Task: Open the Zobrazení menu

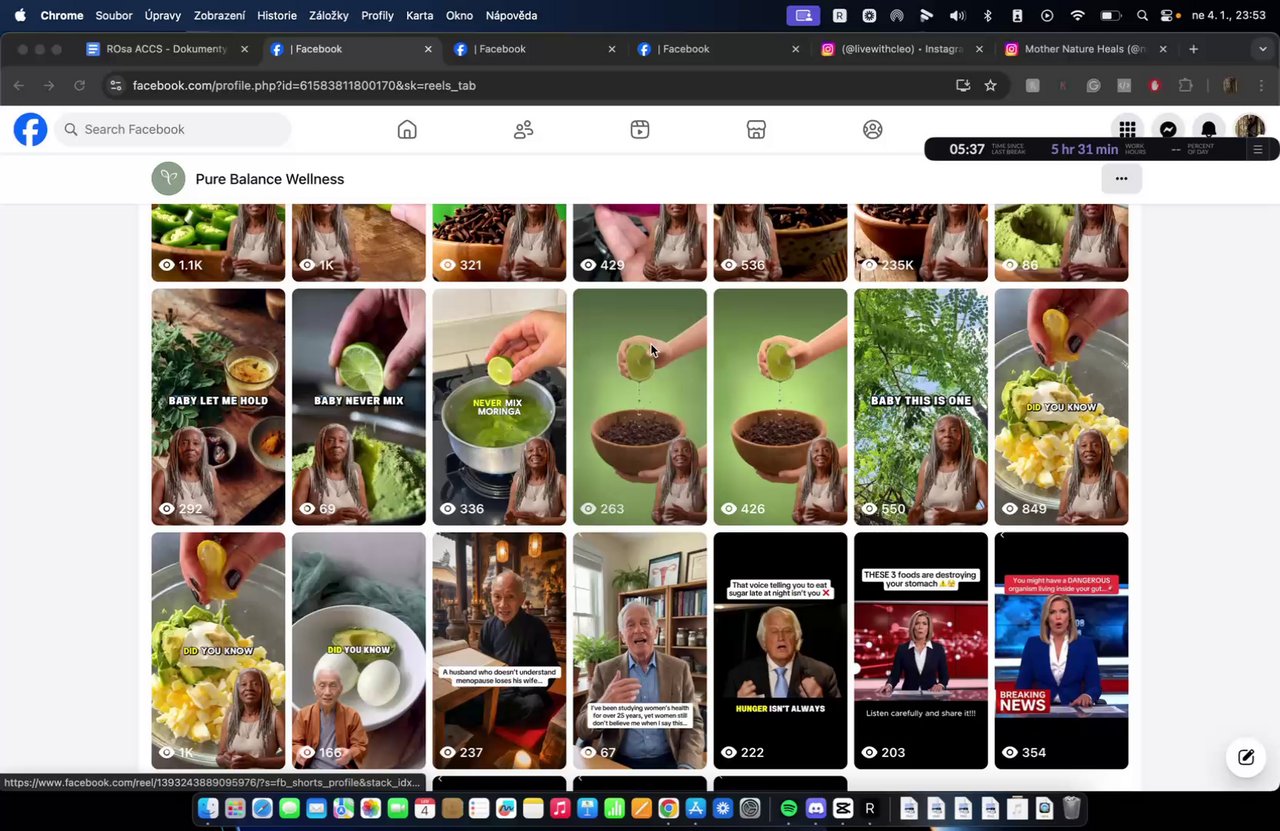Action: tap(219, 15)
